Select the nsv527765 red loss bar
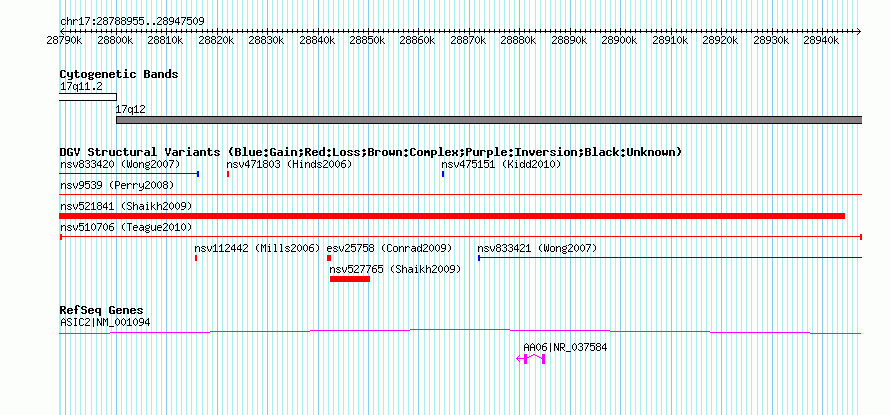The width and height of the screenshot is (890, 415). click(x=350, y=279)
